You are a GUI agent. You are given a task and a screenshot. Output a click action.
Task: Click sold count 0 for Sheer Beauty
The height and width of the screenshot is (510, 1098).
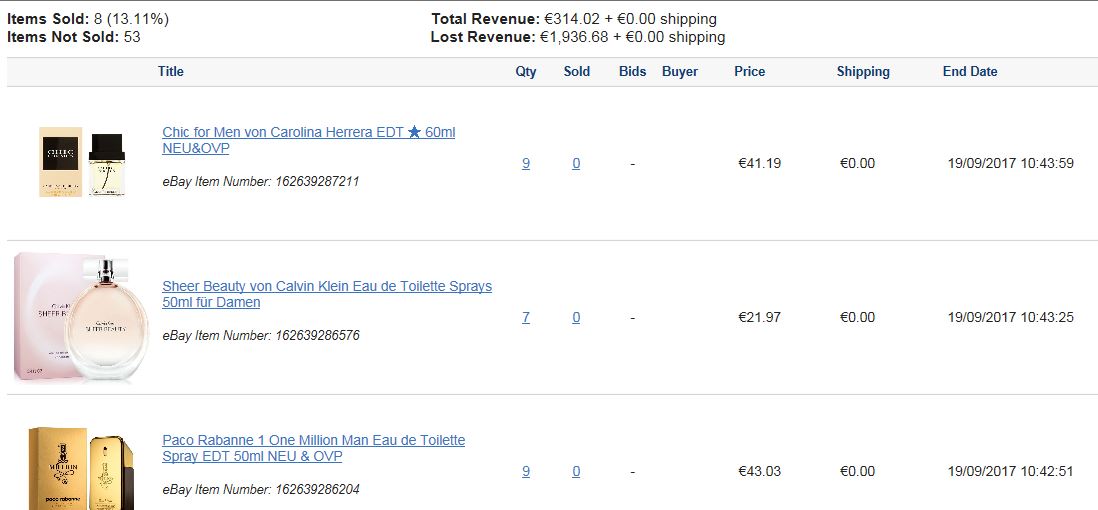pos(576,317)
